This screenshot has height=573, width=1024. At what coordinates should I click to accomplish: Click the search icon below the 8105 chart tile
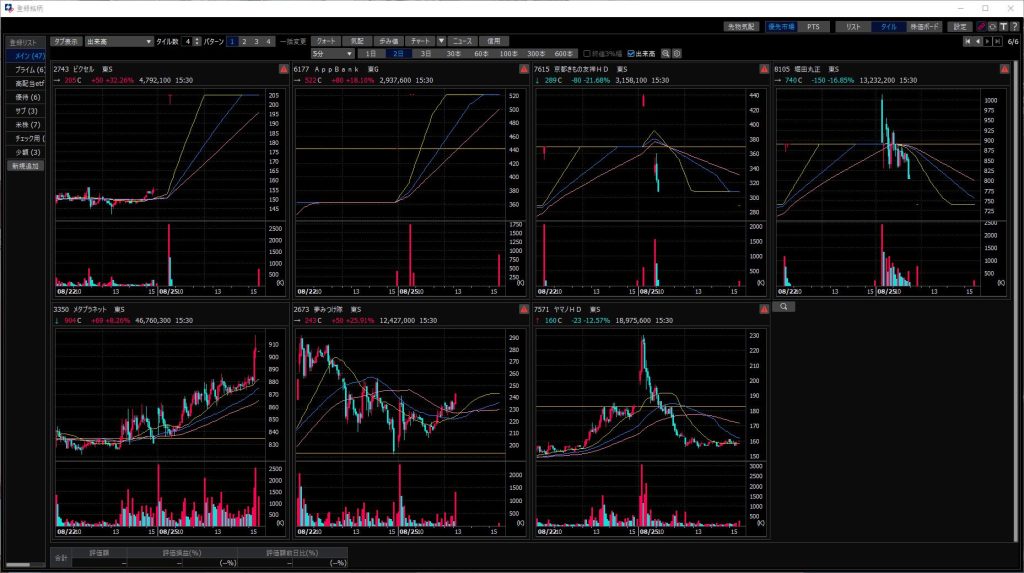tap(783, 307)
